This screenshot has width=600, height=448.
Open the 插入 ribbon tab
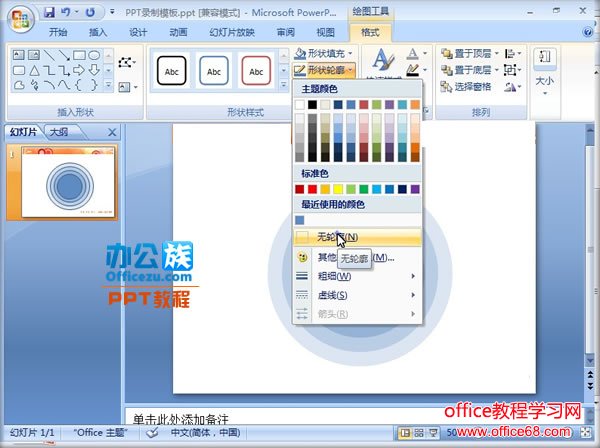coord(98,33)
